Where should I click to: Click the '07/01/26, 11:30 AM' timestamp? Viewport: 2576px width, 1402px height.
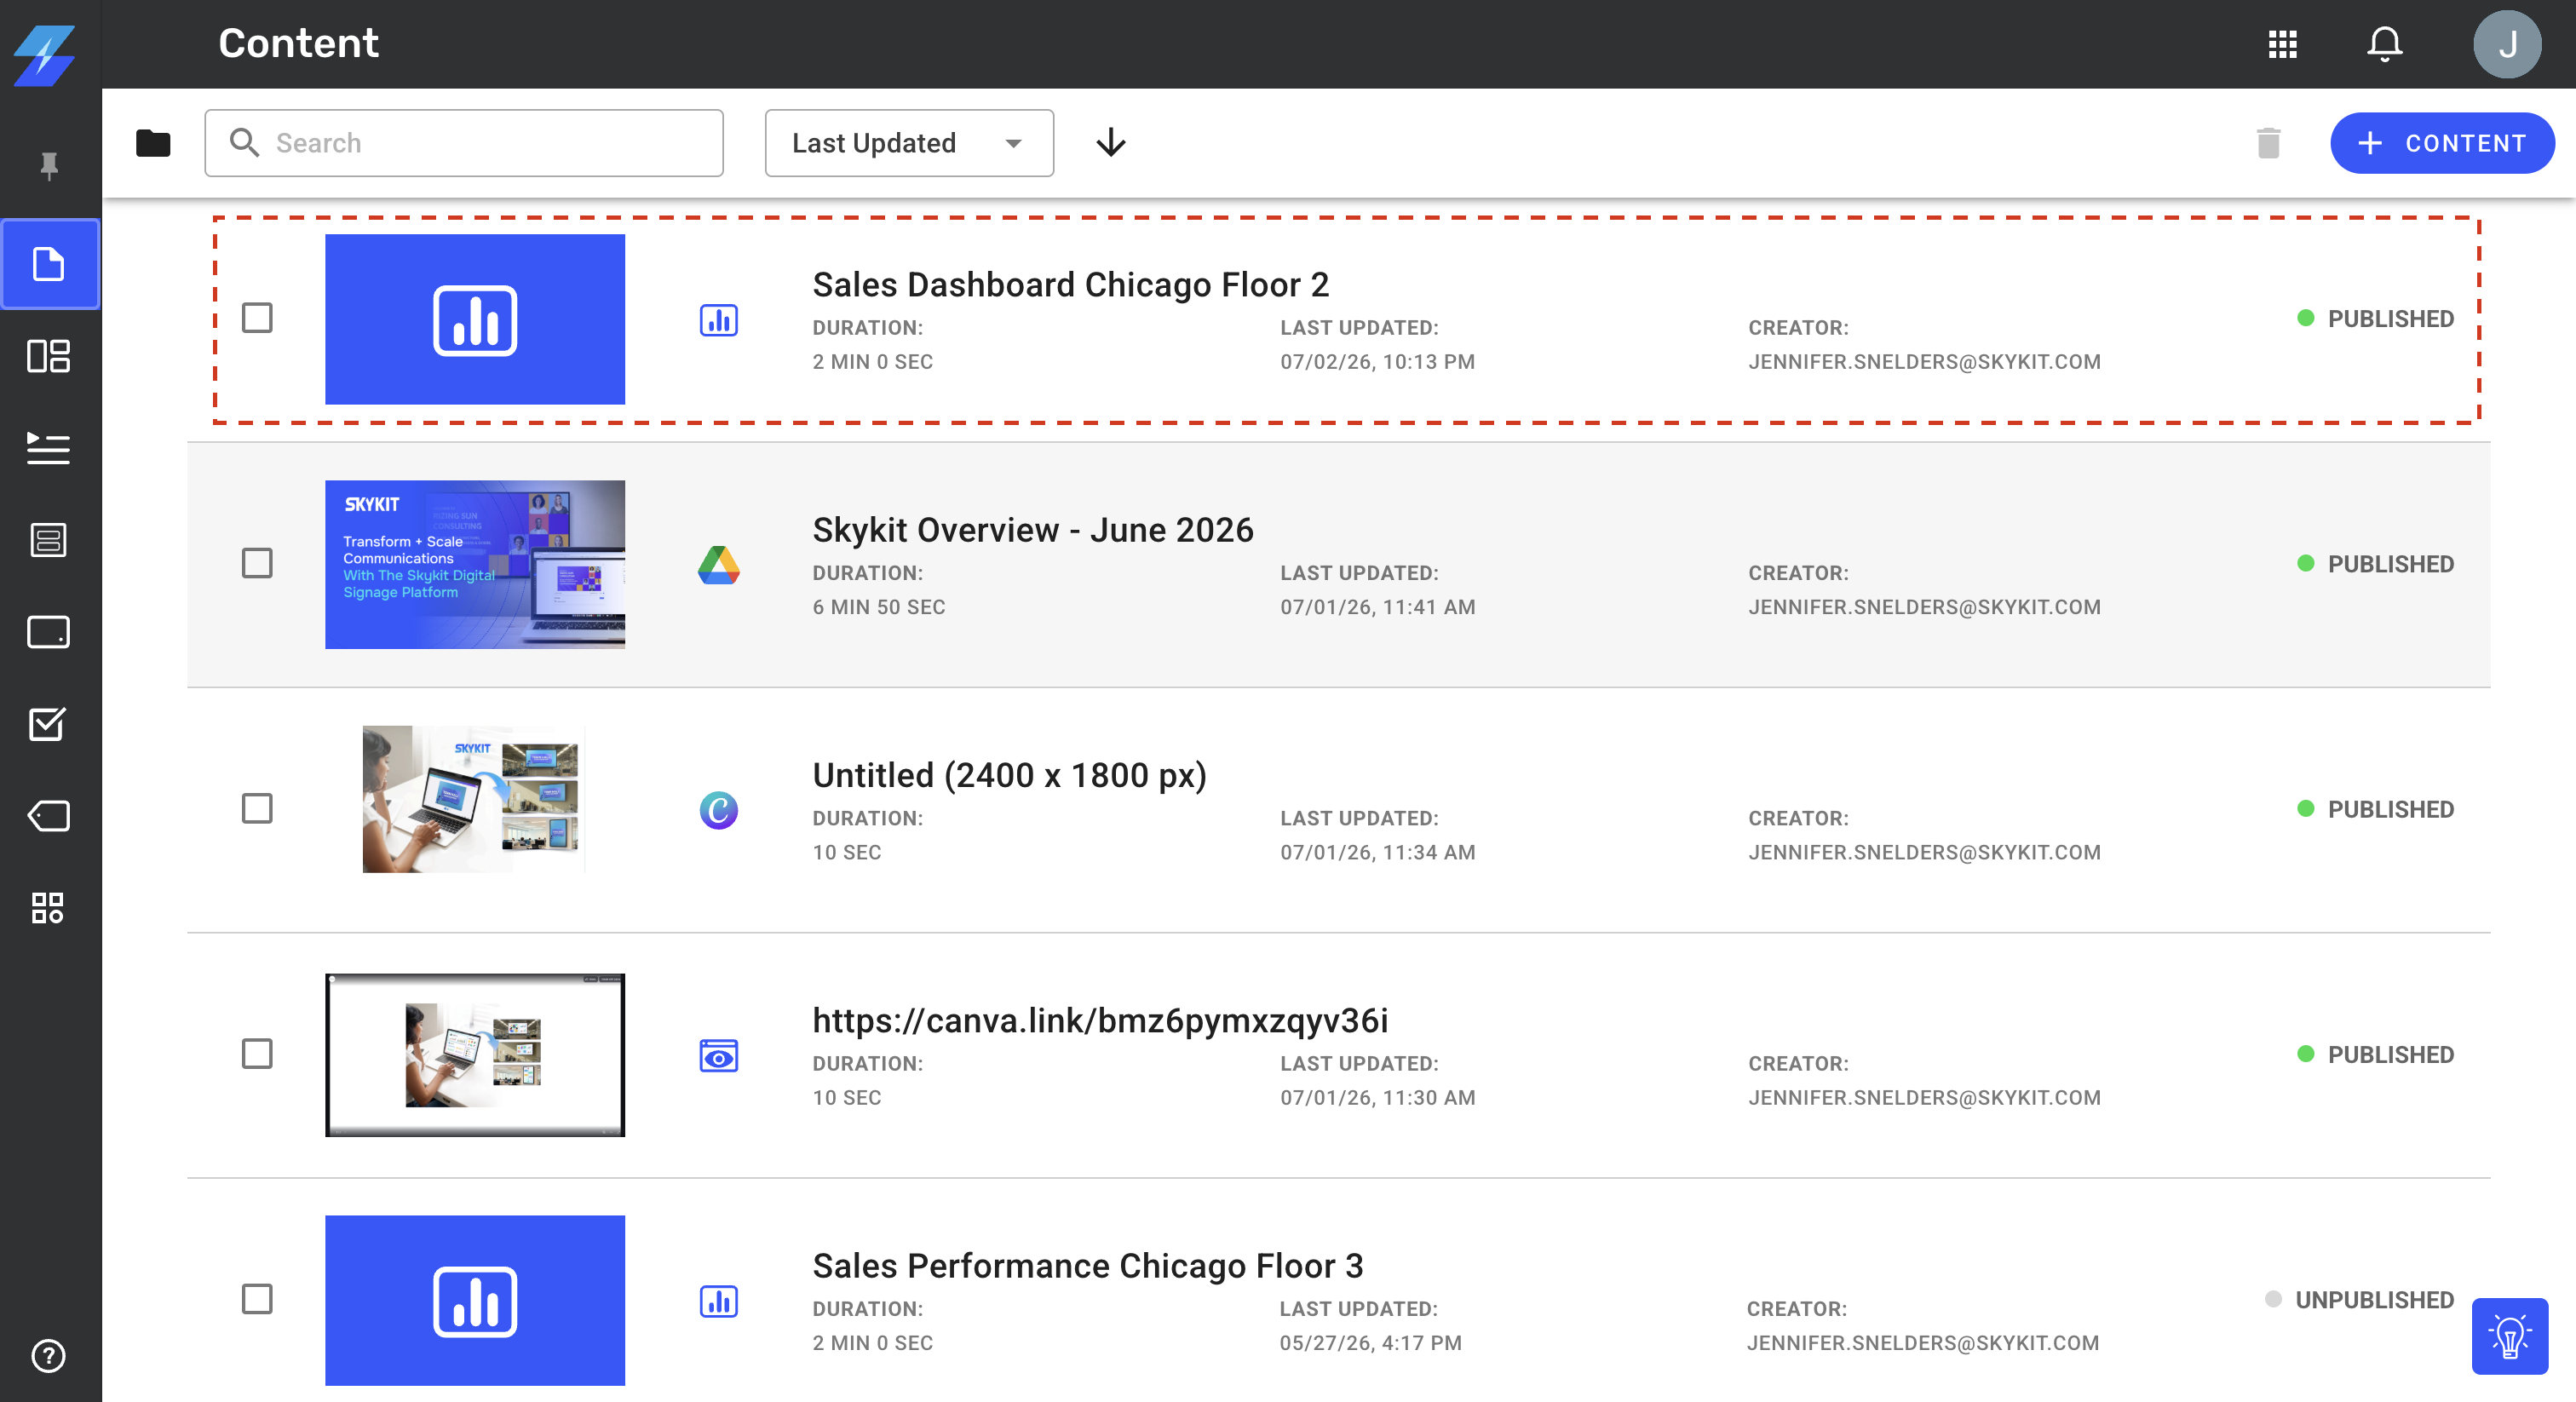(1378, 1098)
